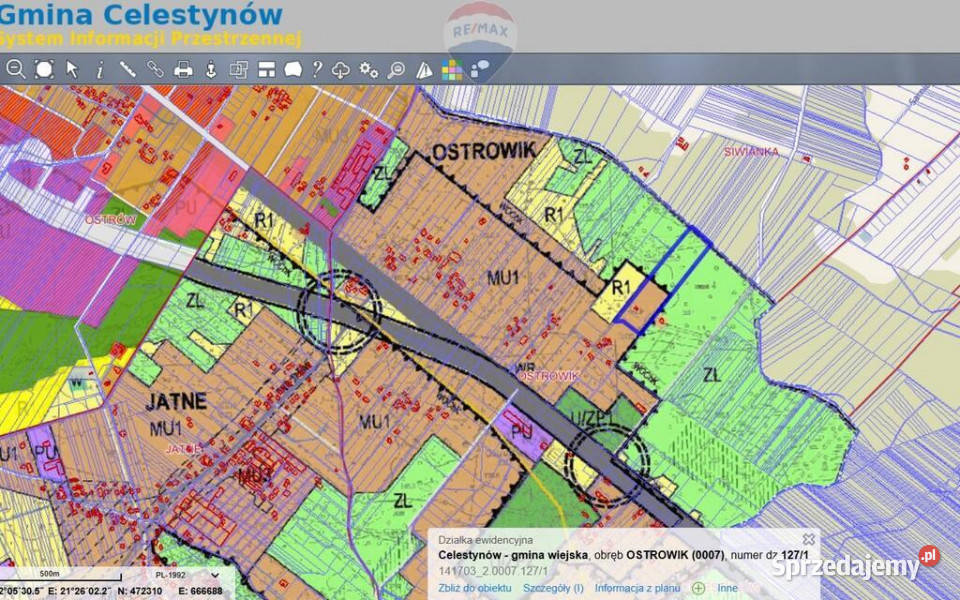Screen dimensions: 960x600
Task: Activate the arrow selection pointer tool
Action: (x=72, y=69)
